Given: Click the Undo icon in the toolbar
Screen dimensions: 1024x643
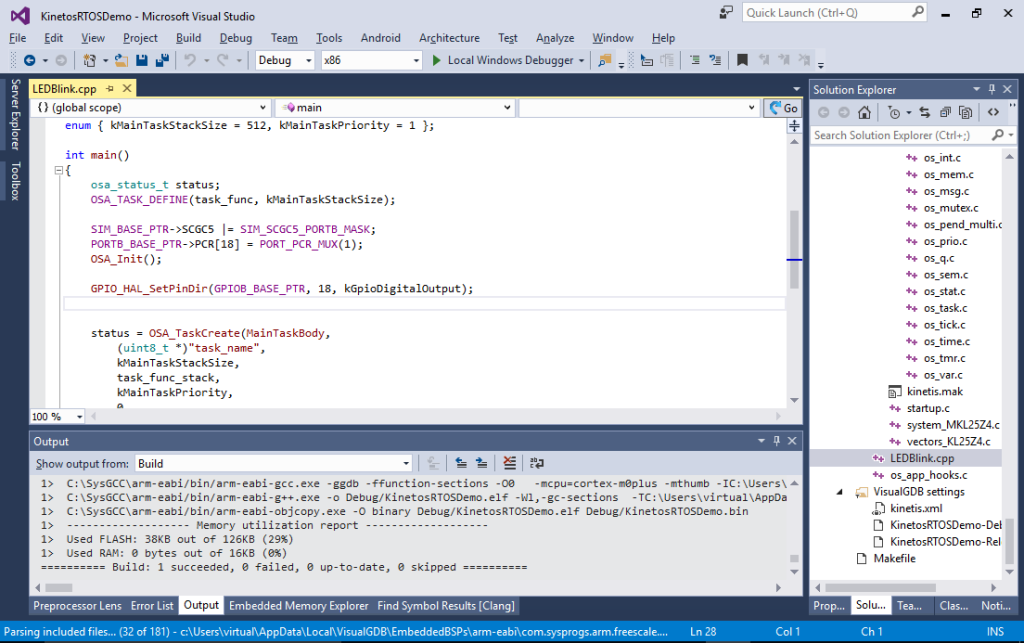Looking at the screenshot, I should click(190, 60).
